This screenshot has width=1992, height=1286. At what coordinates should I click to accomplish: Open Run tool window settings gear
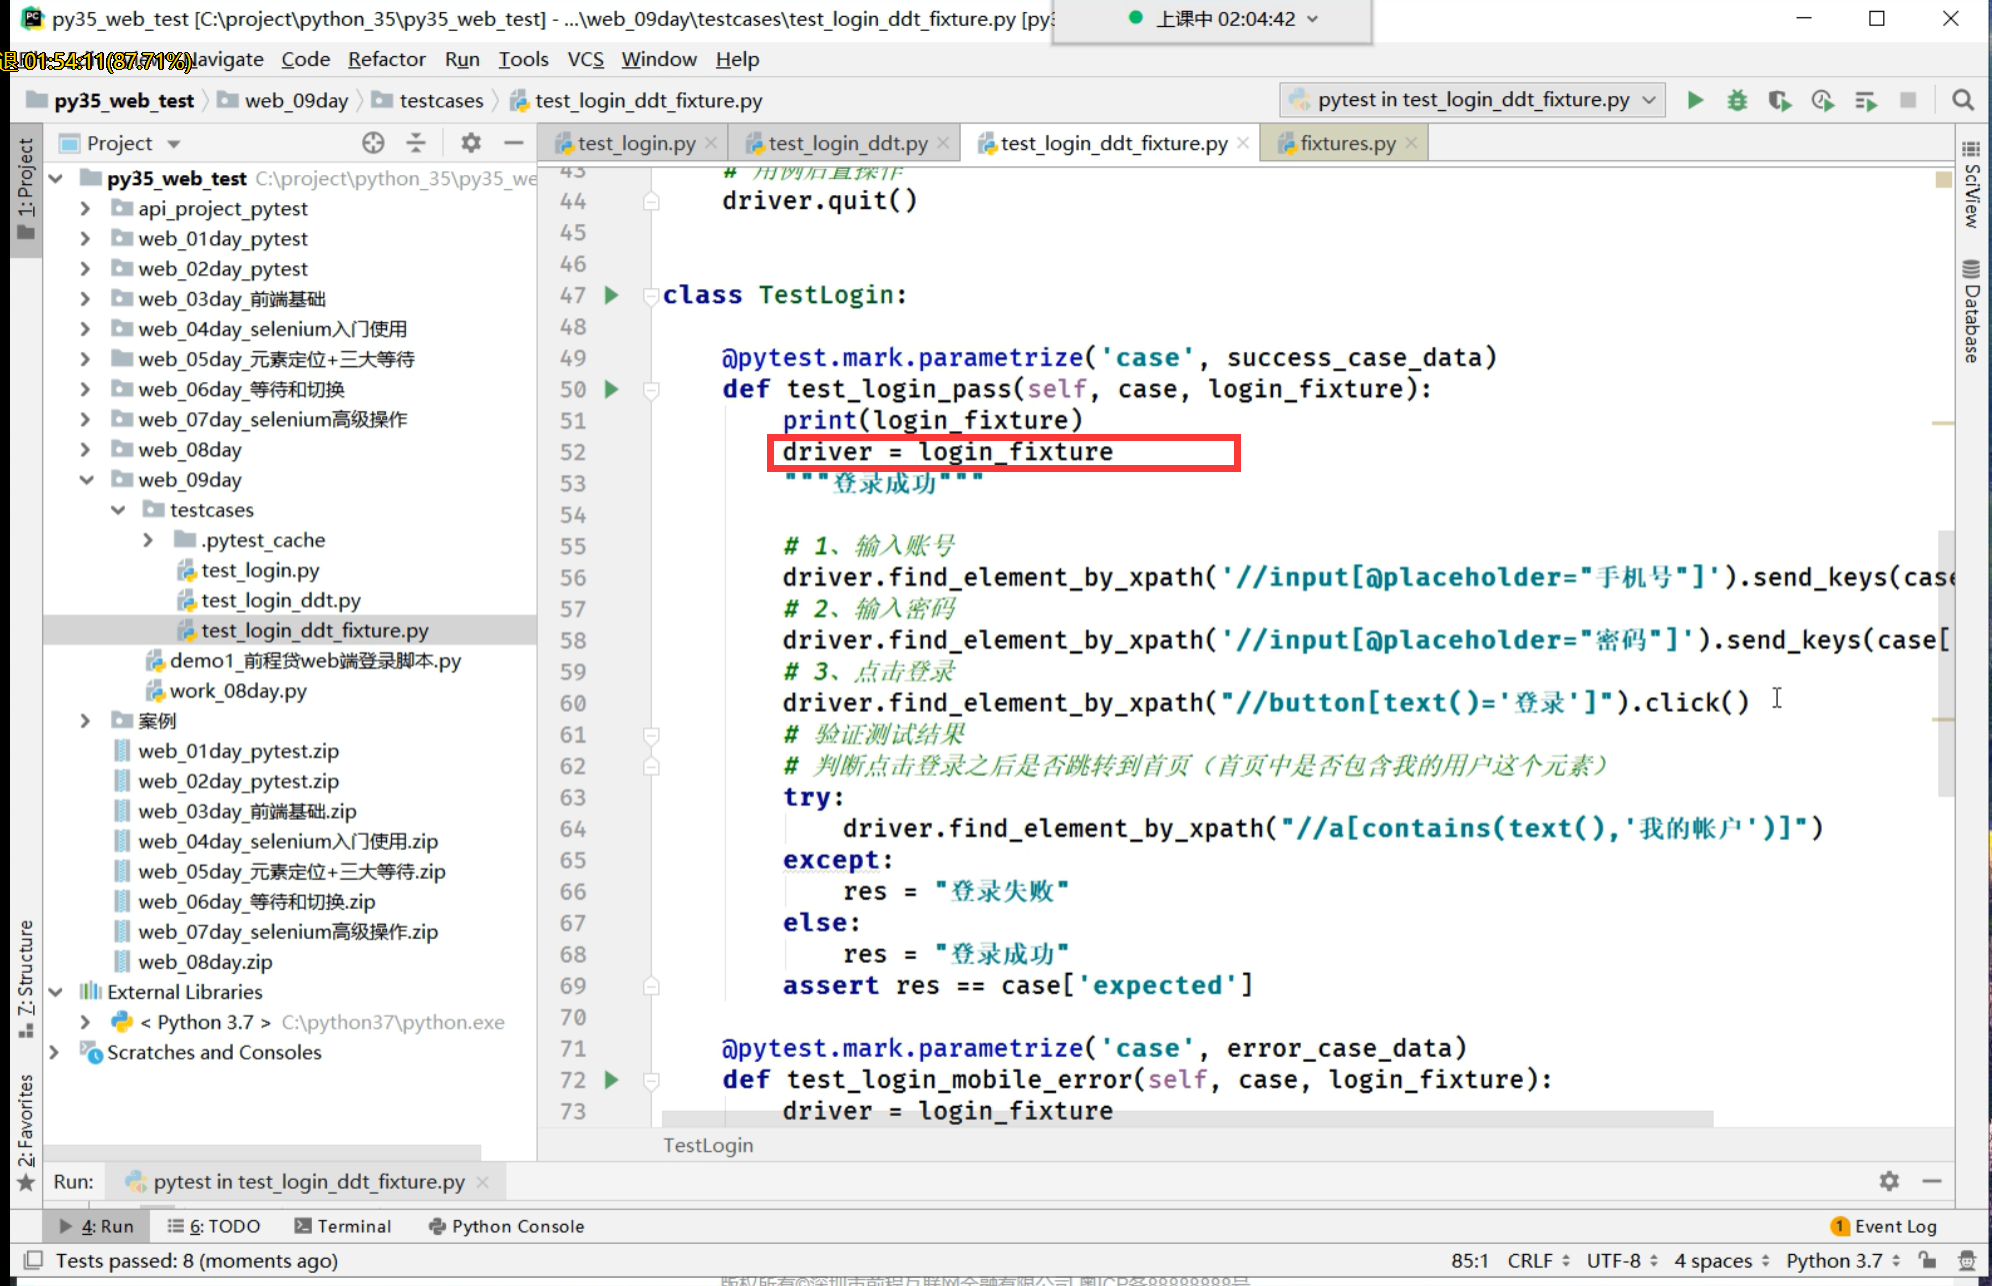(x=1889, y=1181)
